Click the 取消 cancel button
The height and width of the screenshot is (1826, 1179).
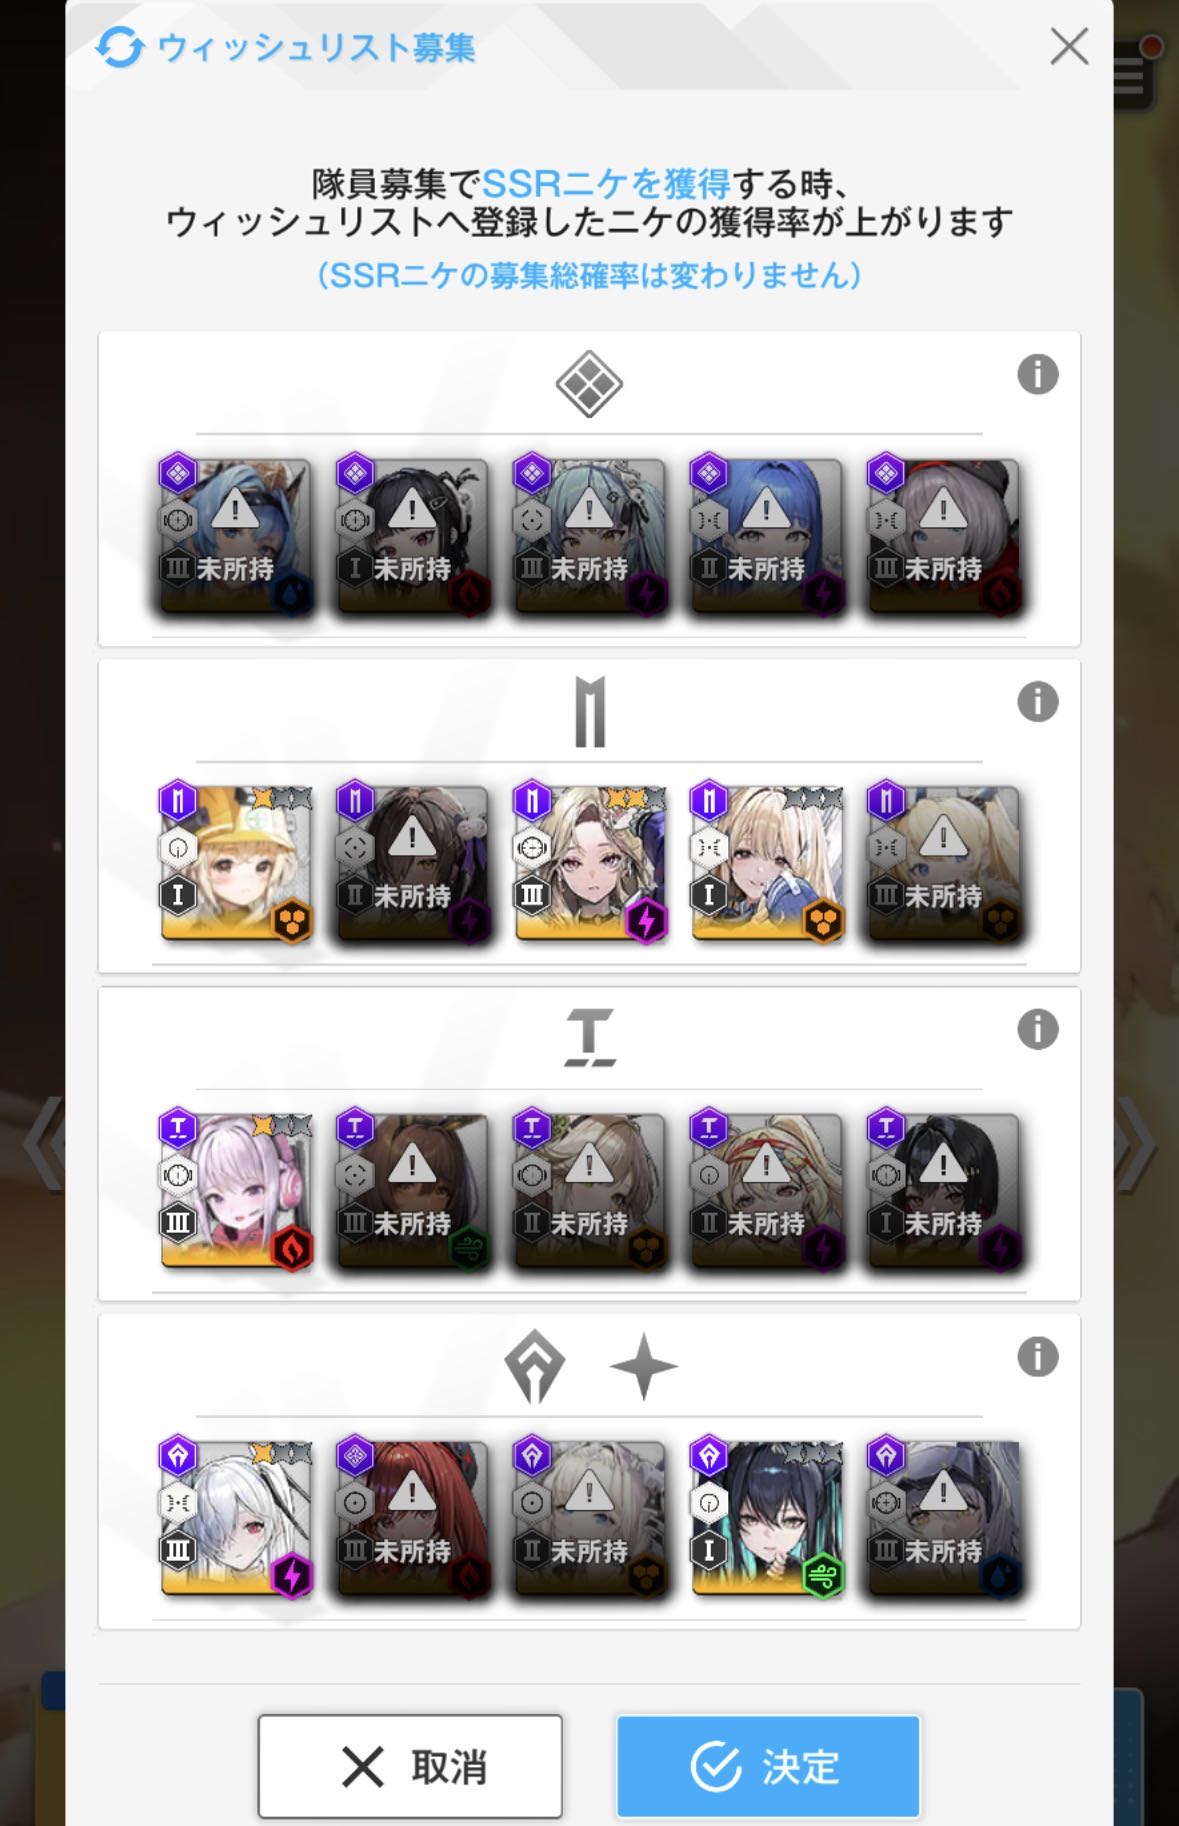[410, 1766]
